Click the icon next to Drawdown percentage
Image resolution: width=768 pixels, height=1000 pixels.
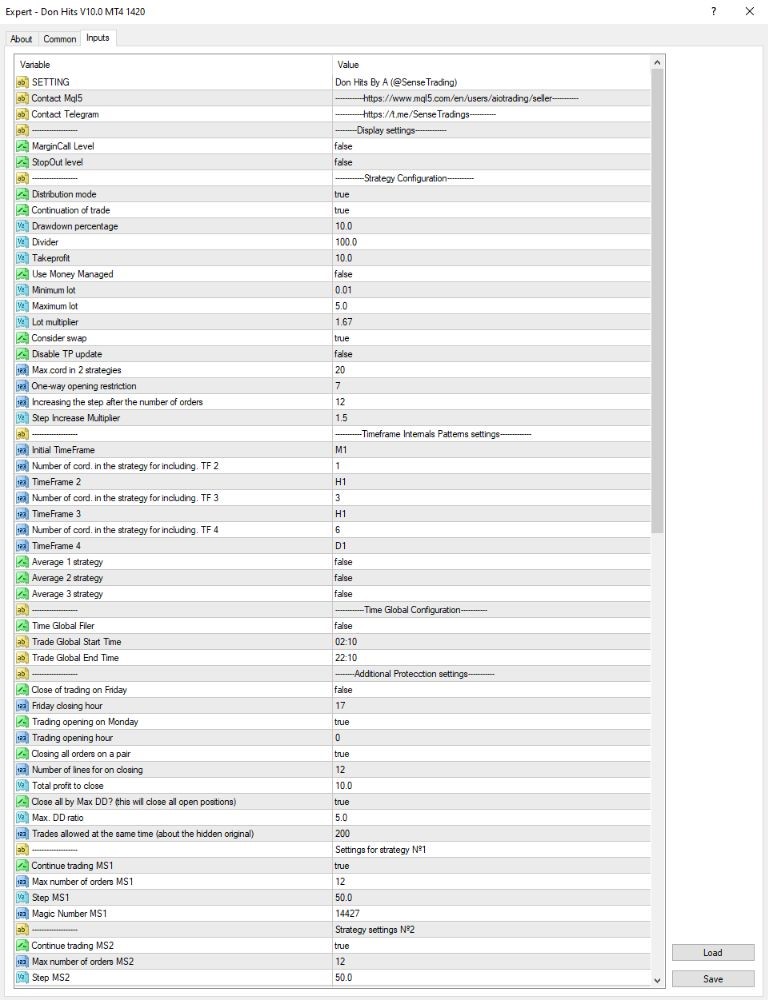pyautogui.click(x=22, y=226)
